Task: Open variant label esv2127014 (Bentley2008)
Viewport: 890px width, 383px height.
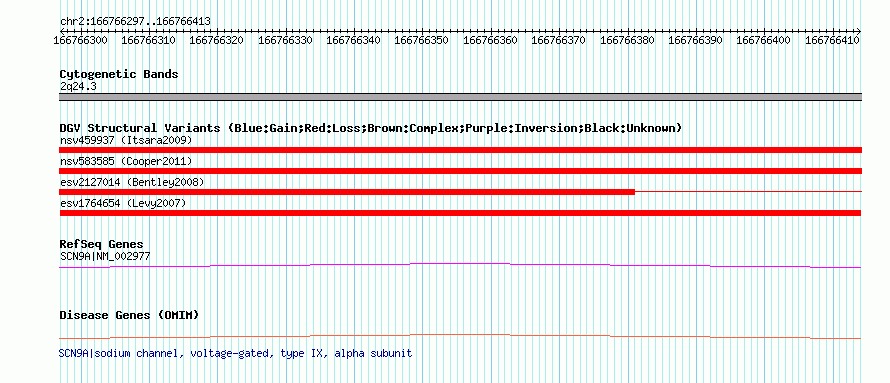Action: [x=132, y=182]
